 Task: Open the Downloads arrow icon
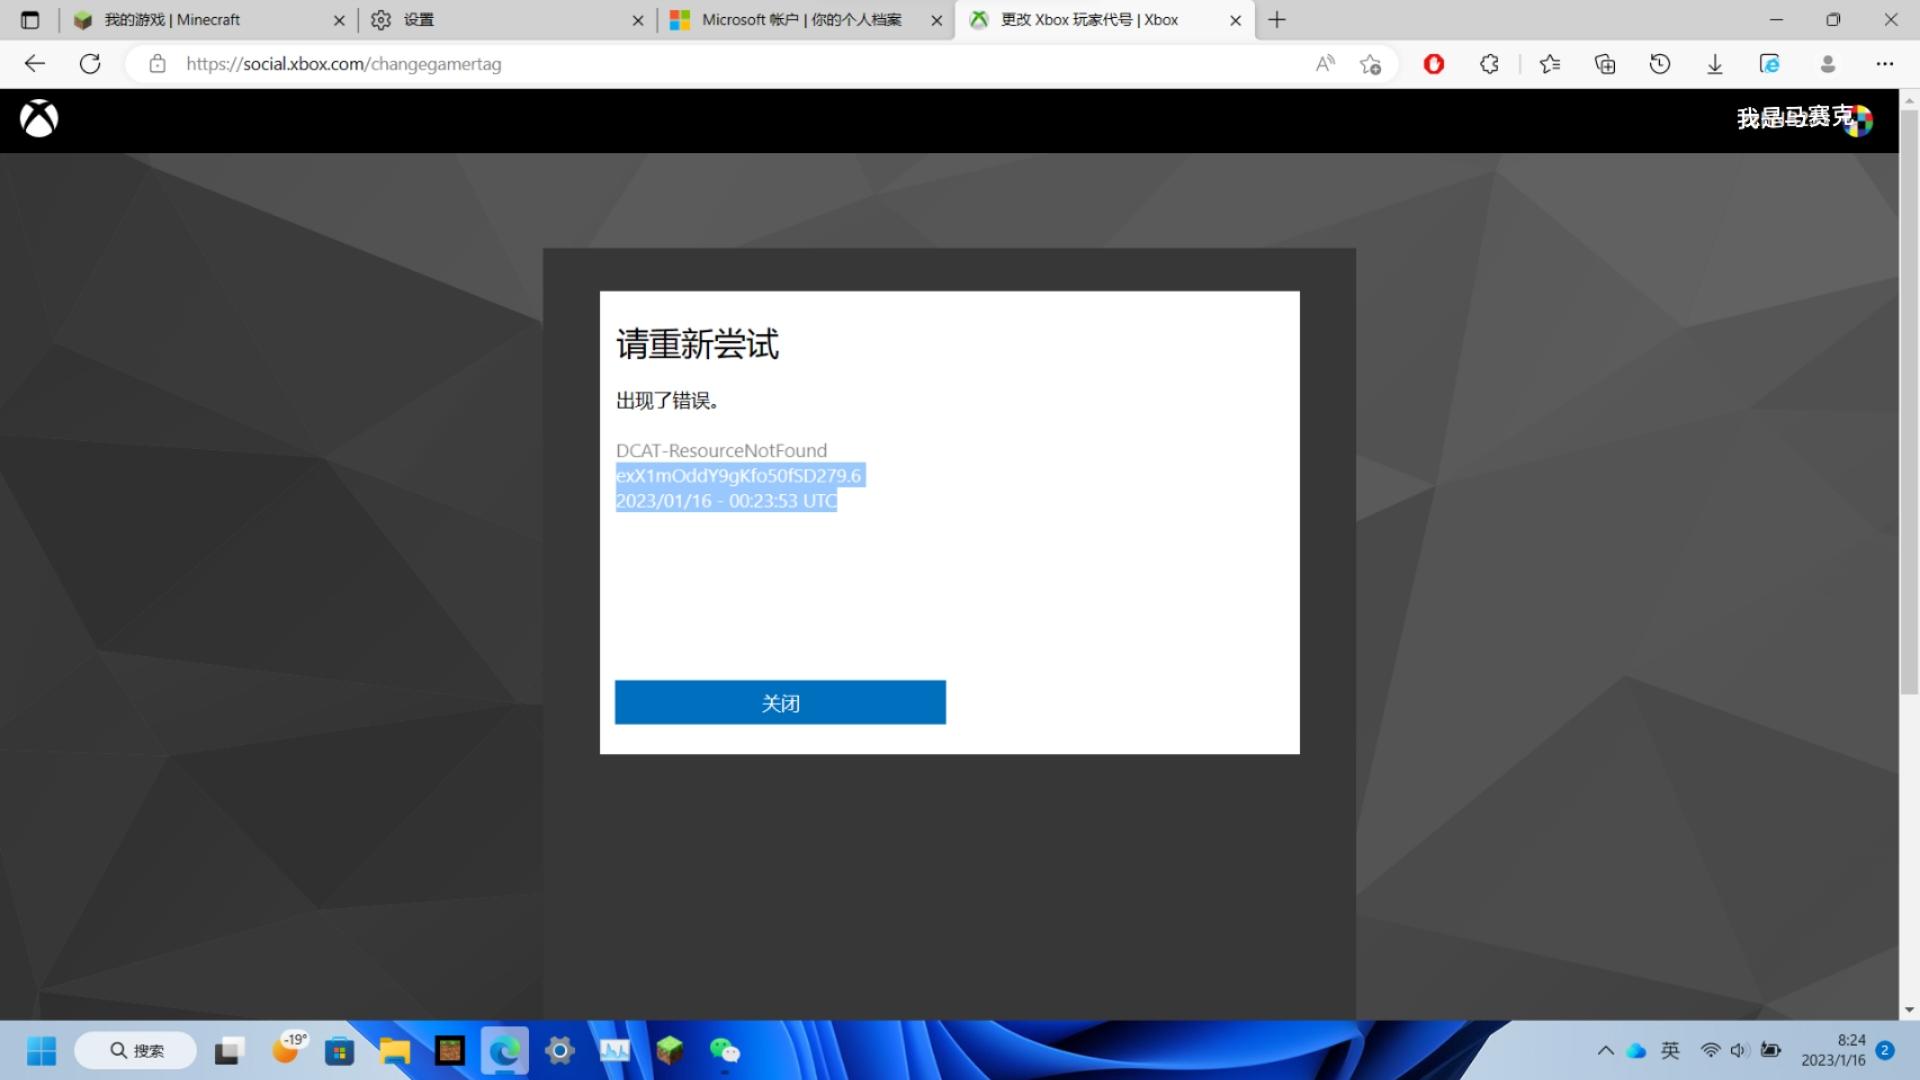(x=1715, y=64)
